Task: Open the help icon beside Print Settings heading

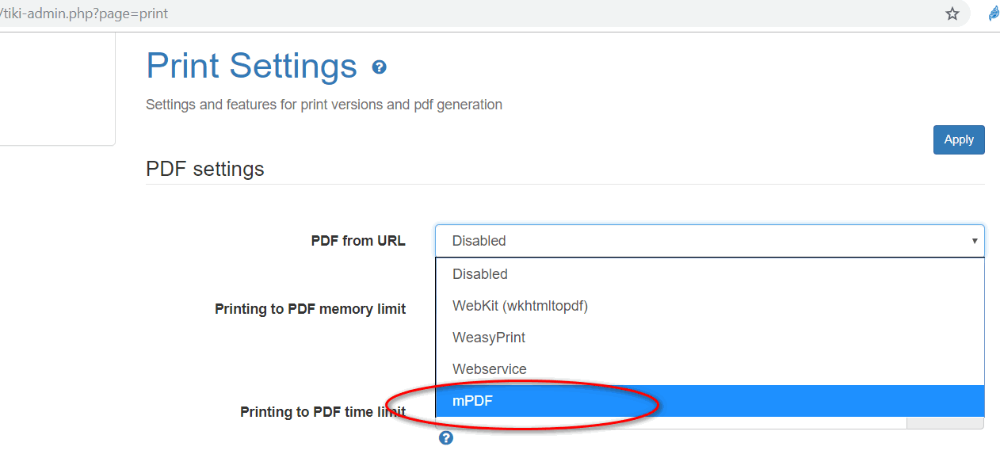Action: tap(379, 67)
